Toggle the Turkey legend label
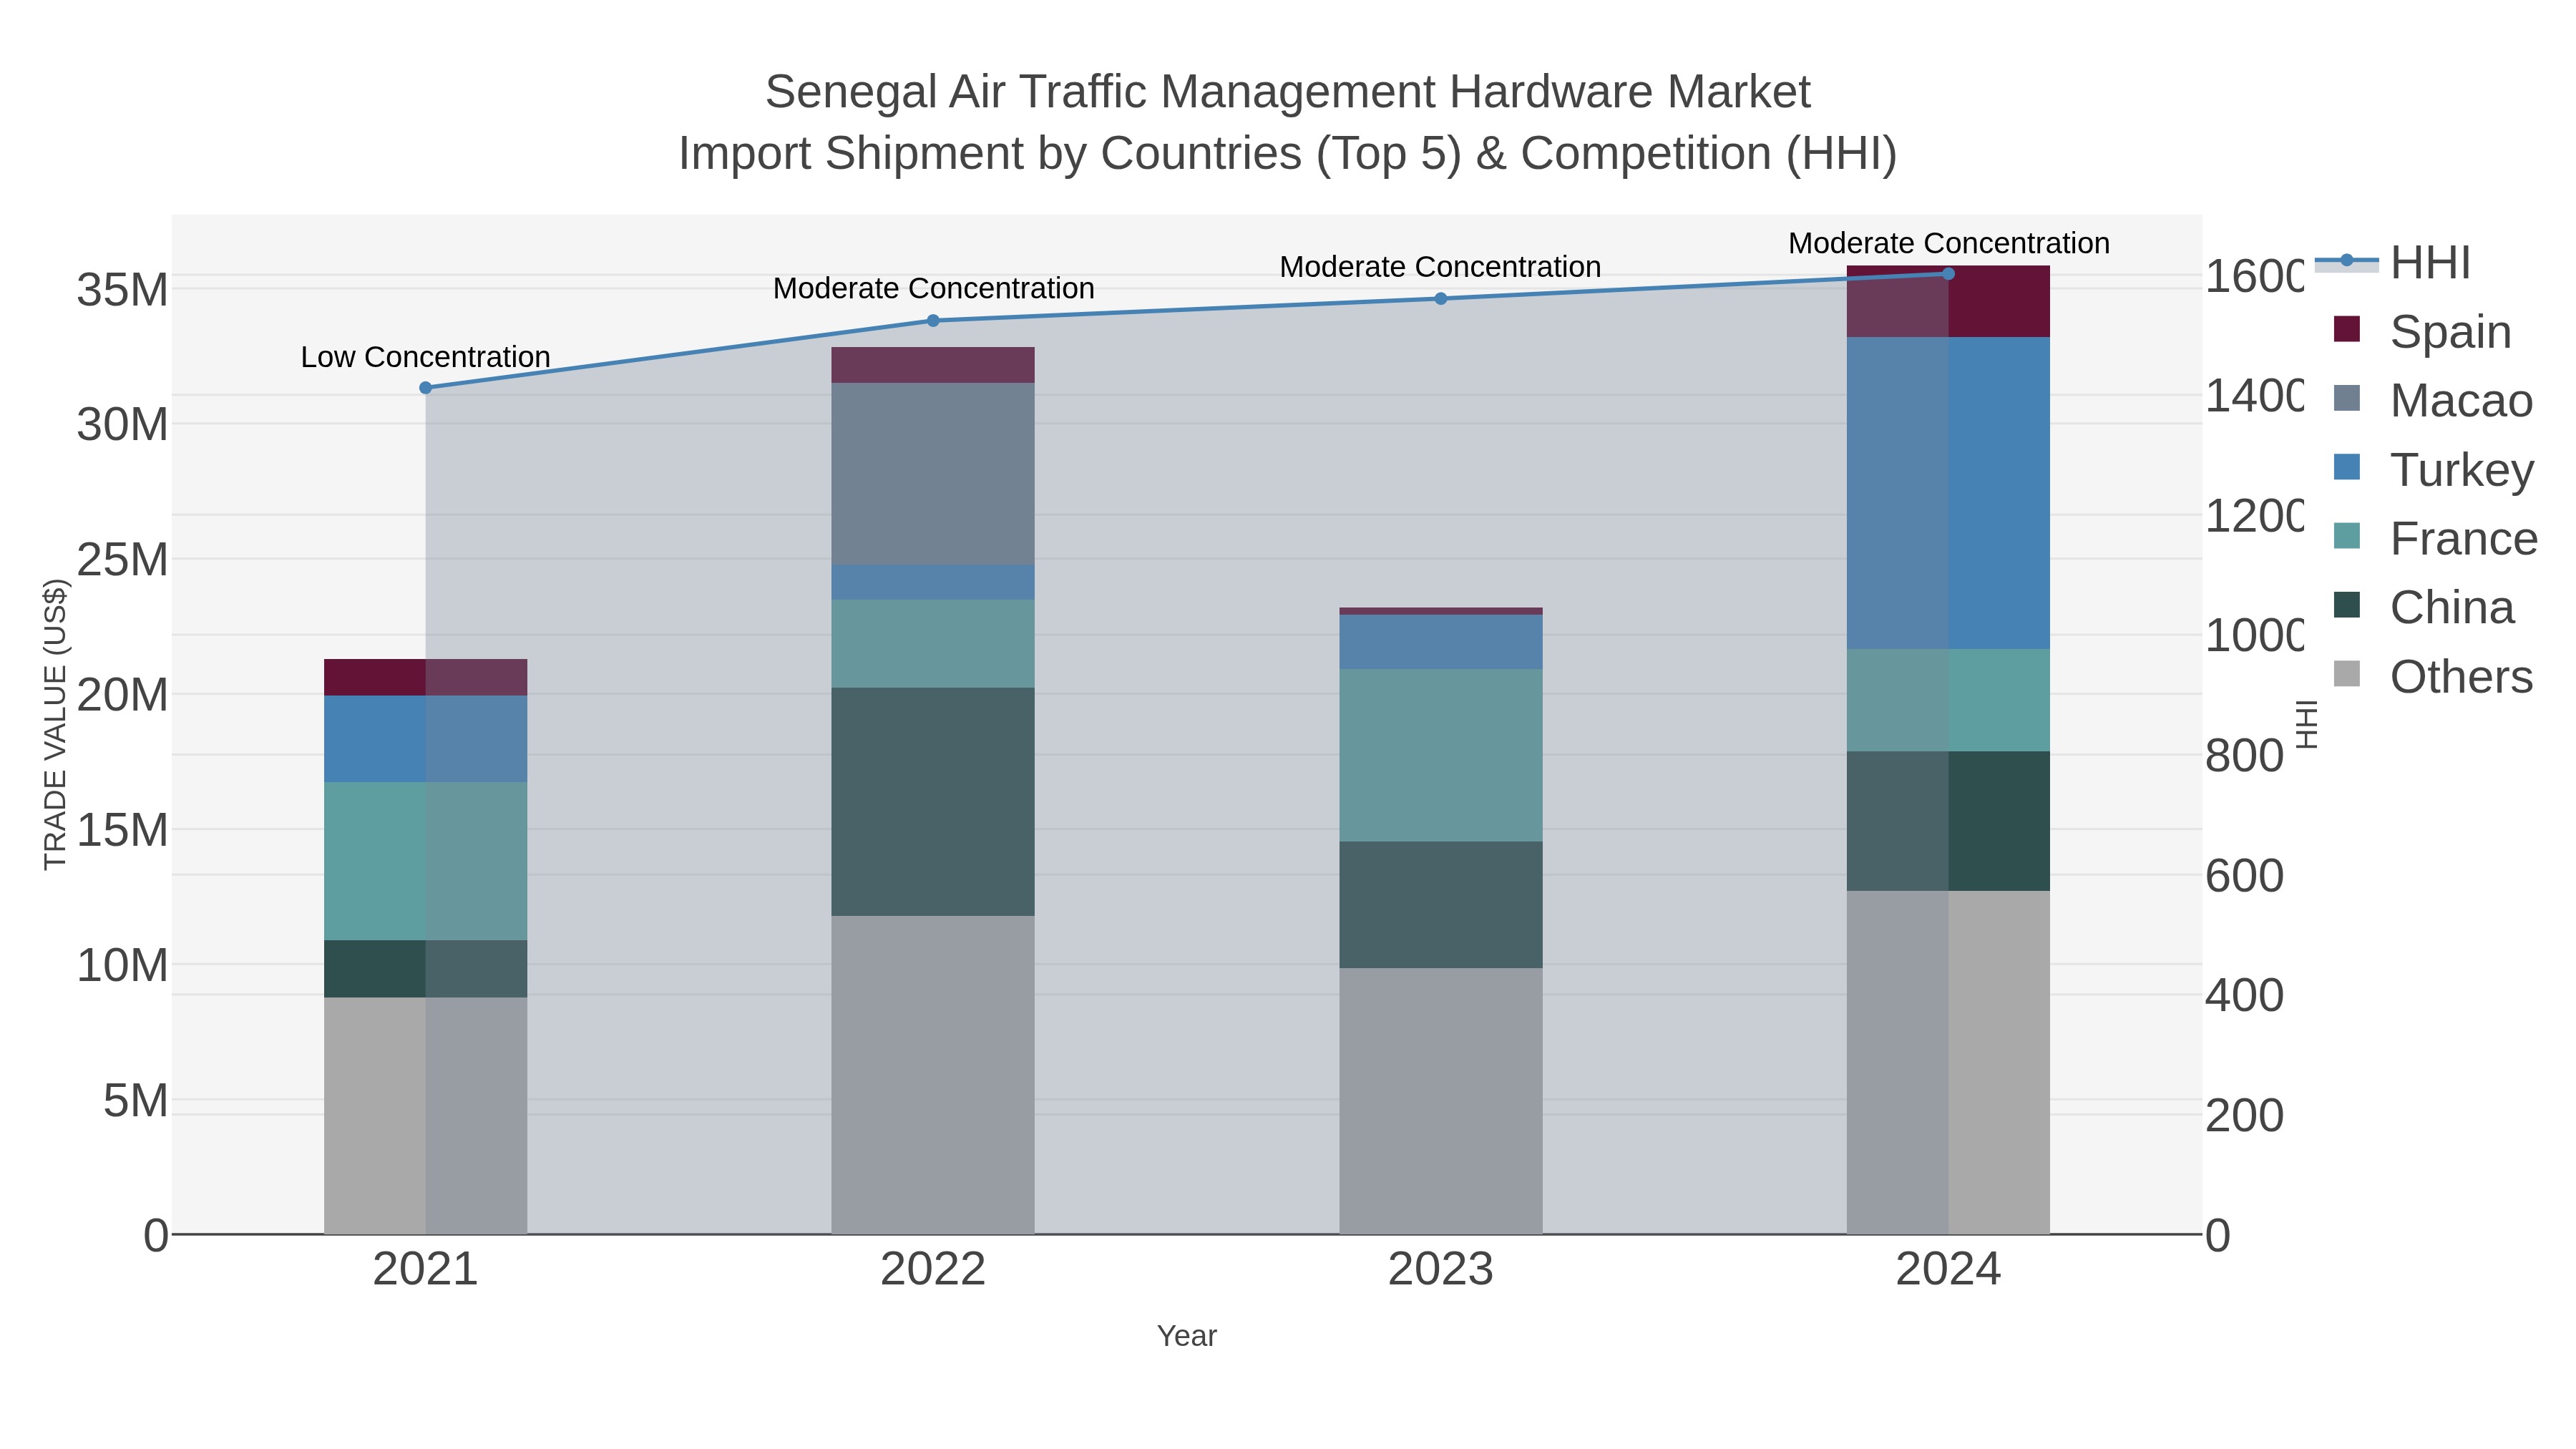The height and width of the screenshot is (1449, 2576). click(x=2462, y=470)
